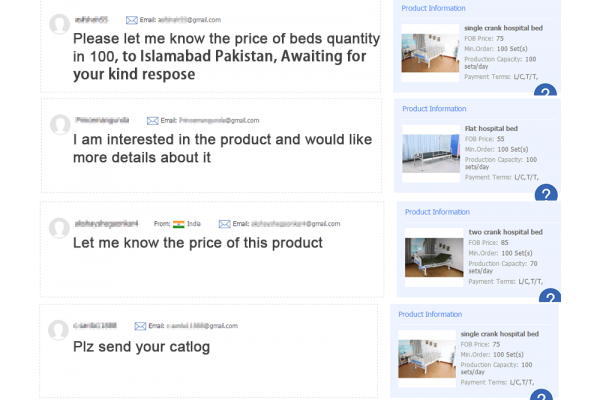Click the help icon in the two crank hospital bed panel
Image resolution: width=600 pixels, height=400 pixels.
tap(550, 299)
